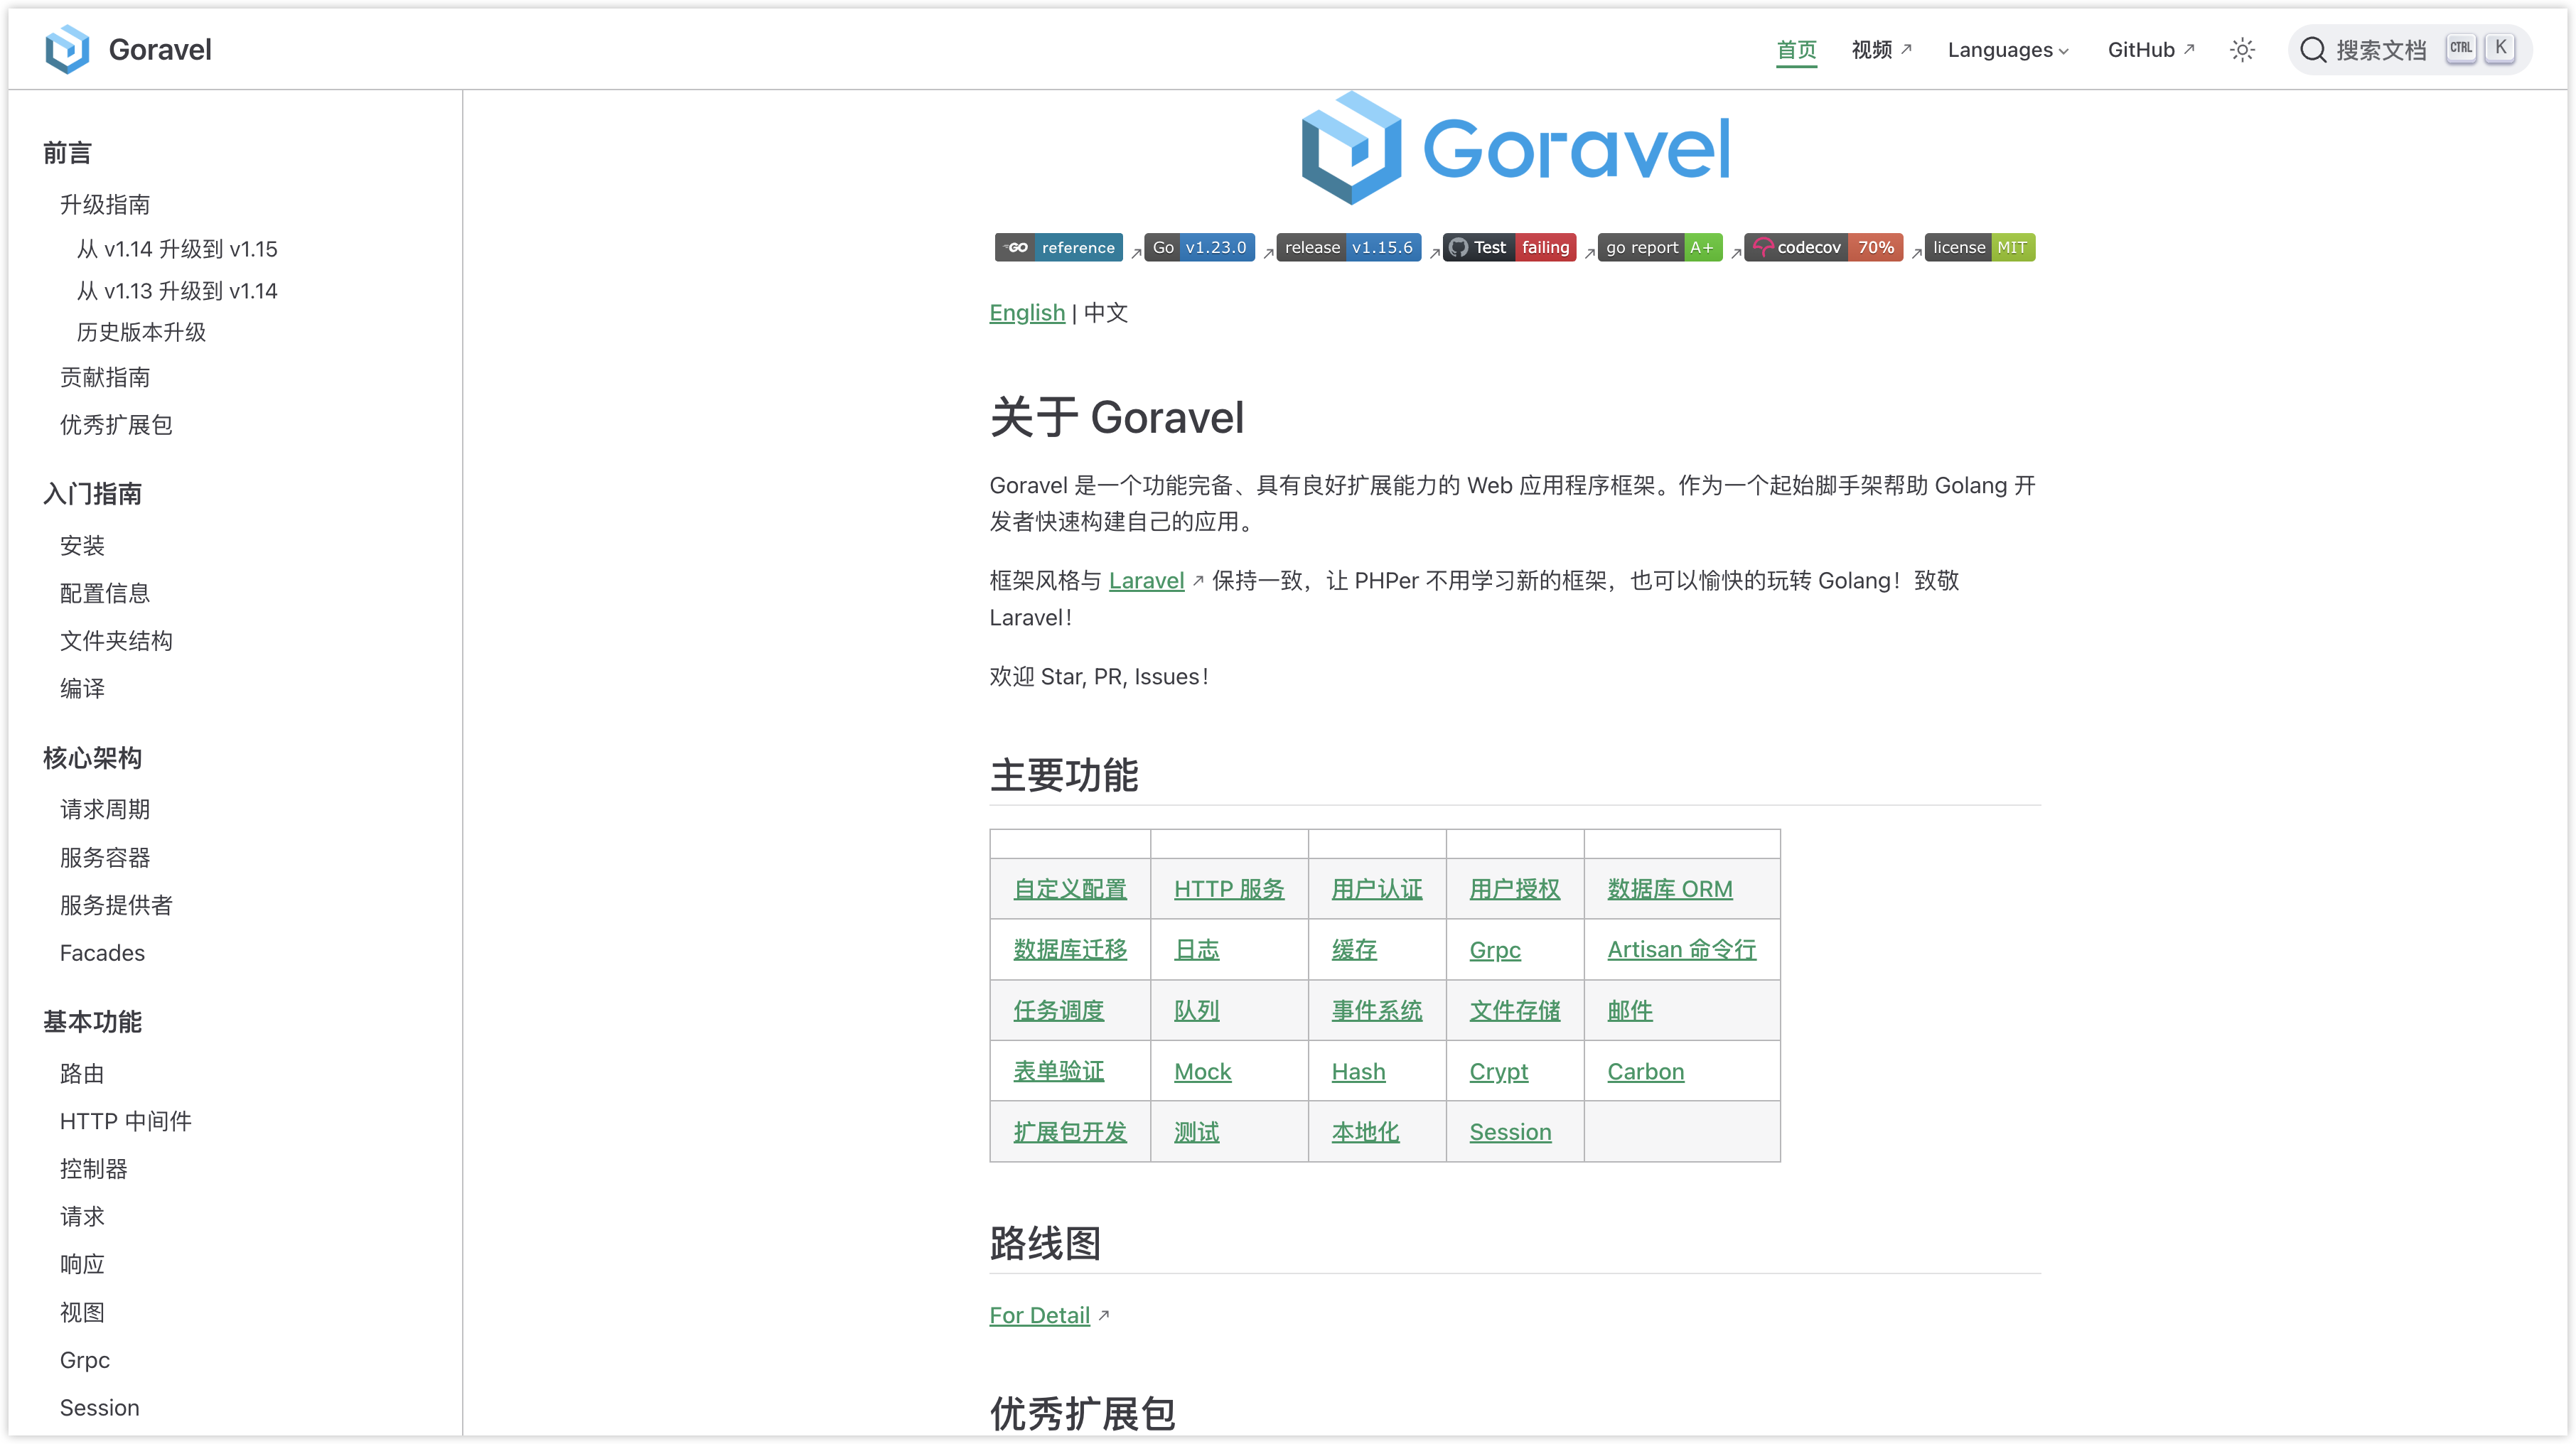Click the Test failing badge
This screenshot has height=1444, width=2576.
tap(1509, 247)
